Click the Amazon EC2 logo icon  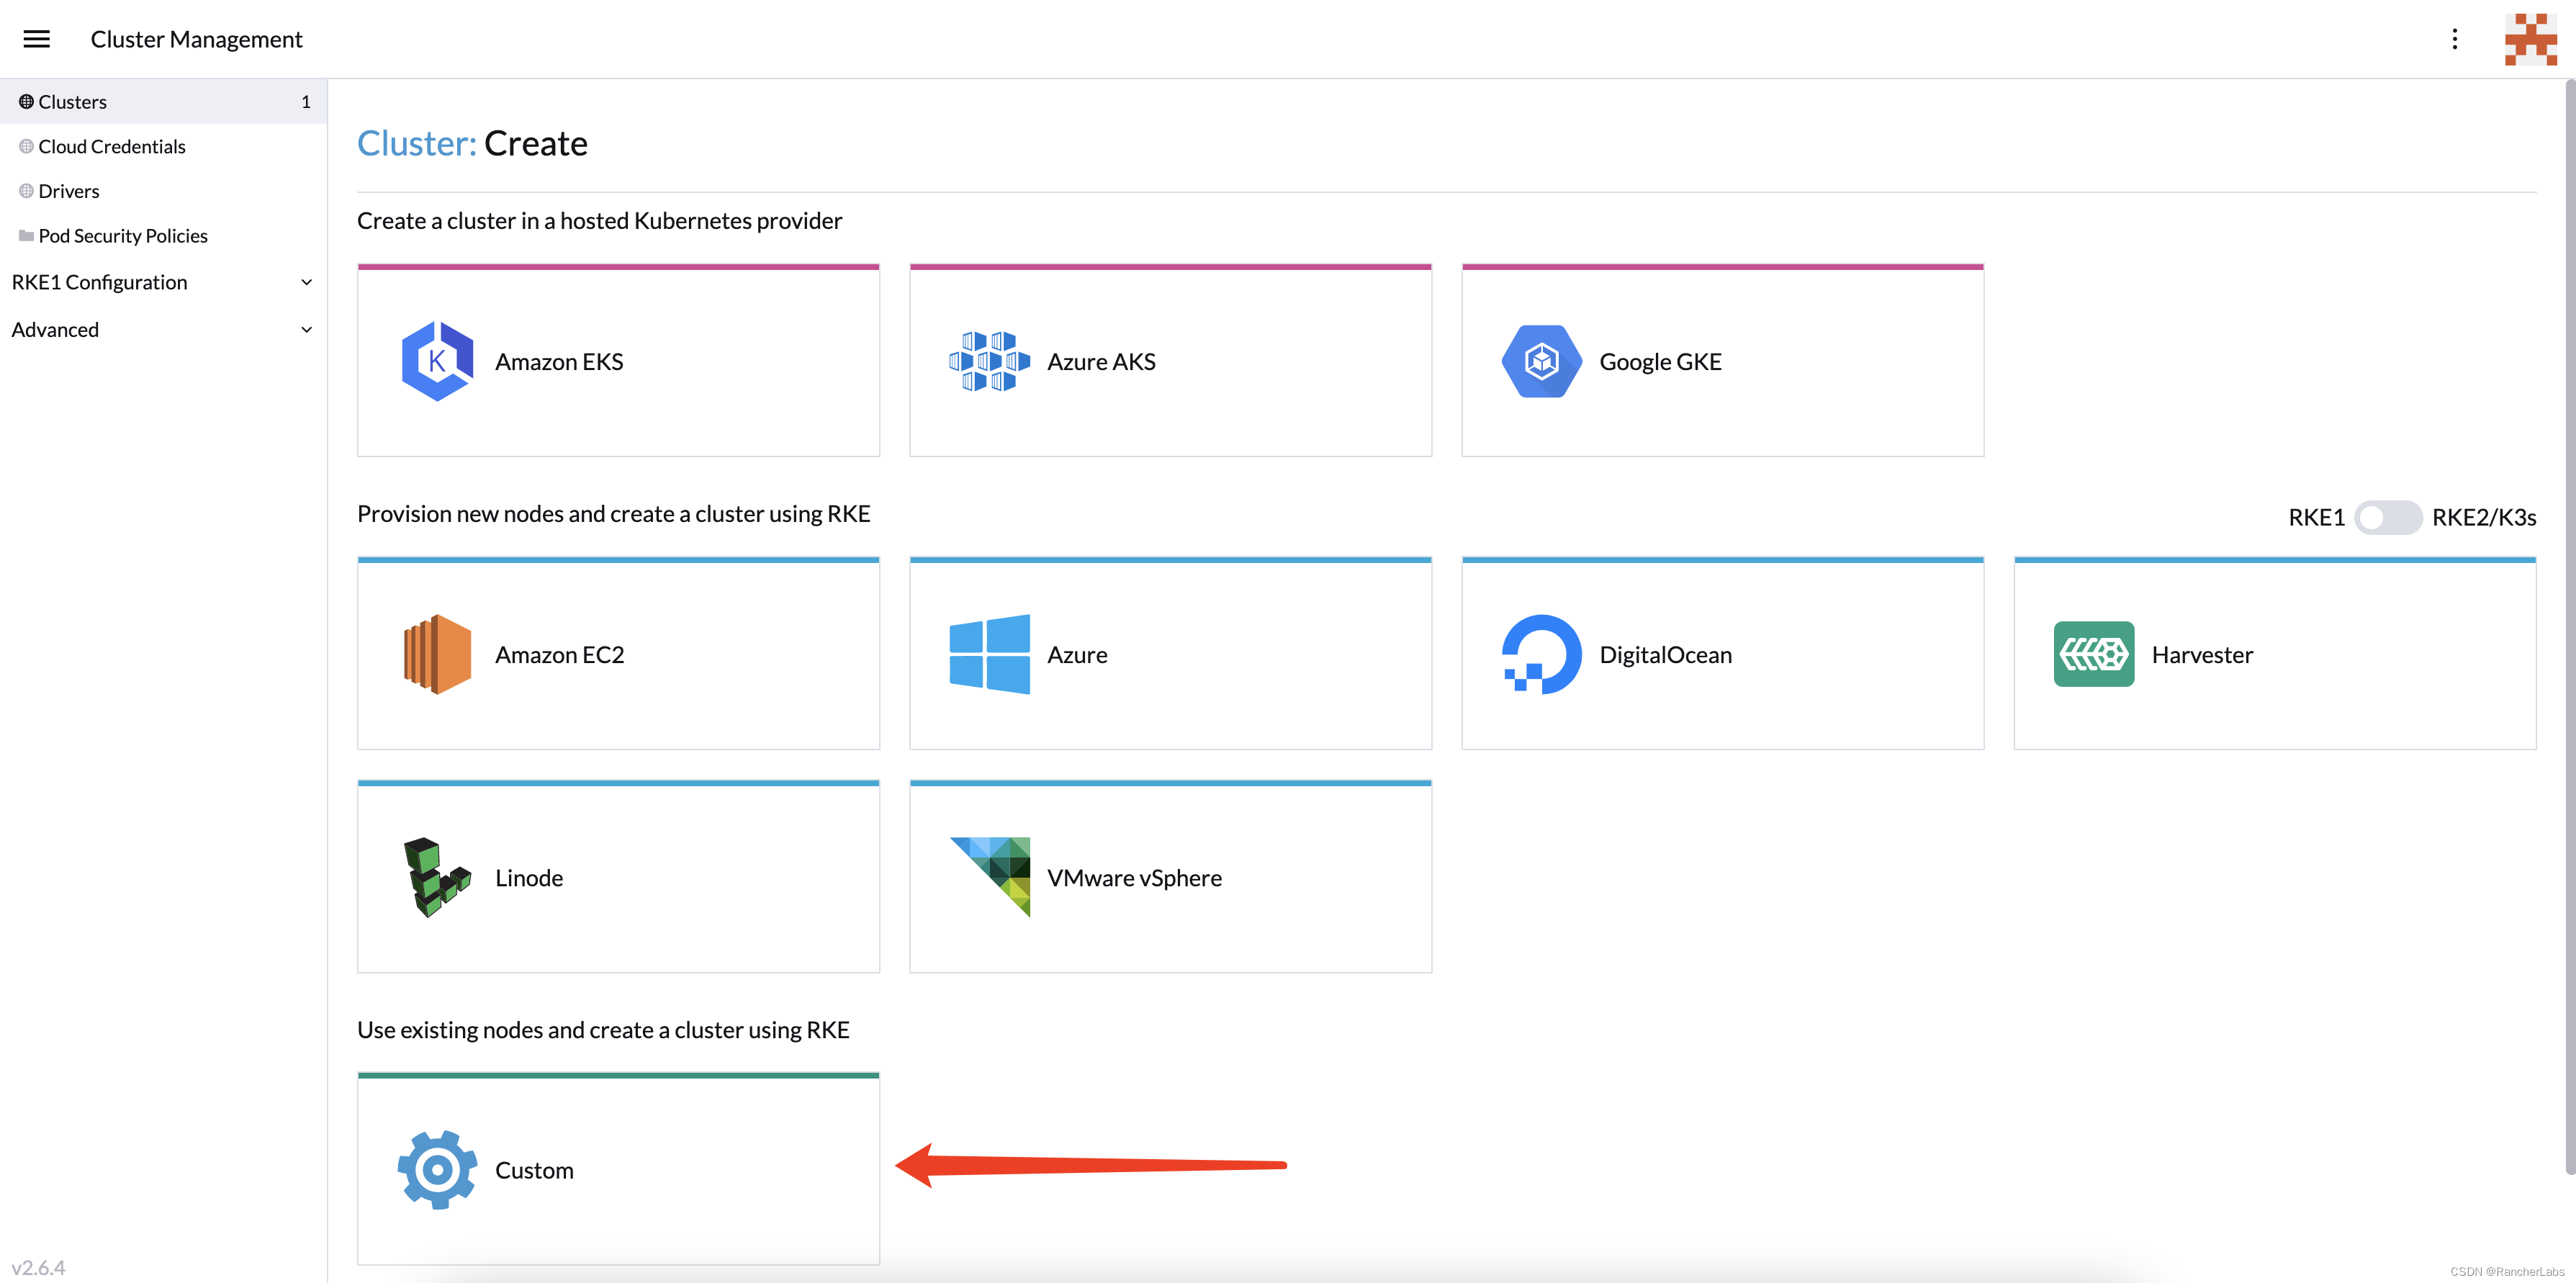point(437,654)
